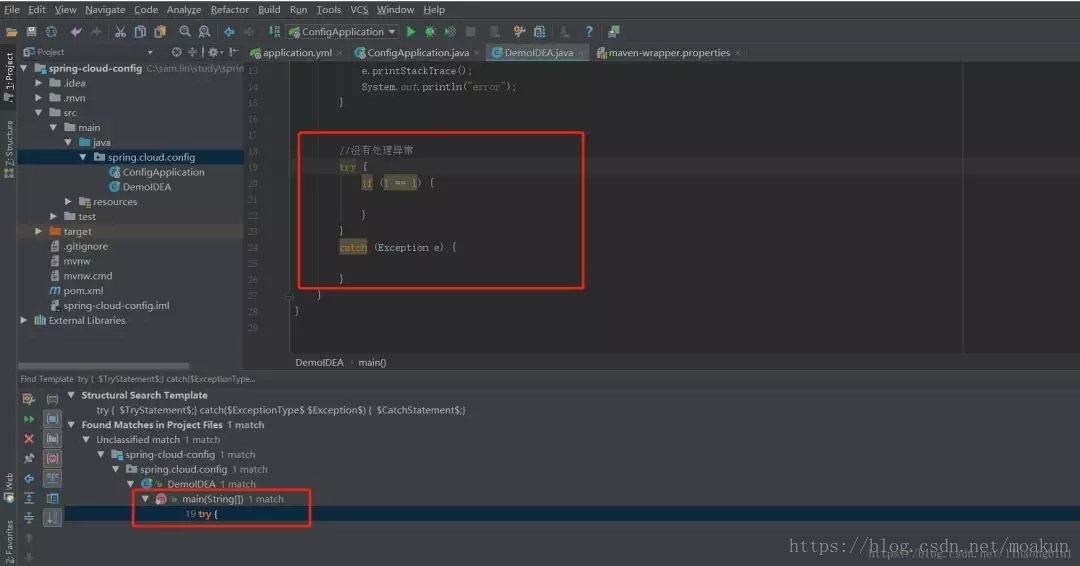The image size is (1080, 566).
Task: Click Collapse All icon in Find panel
Action: 29,518
